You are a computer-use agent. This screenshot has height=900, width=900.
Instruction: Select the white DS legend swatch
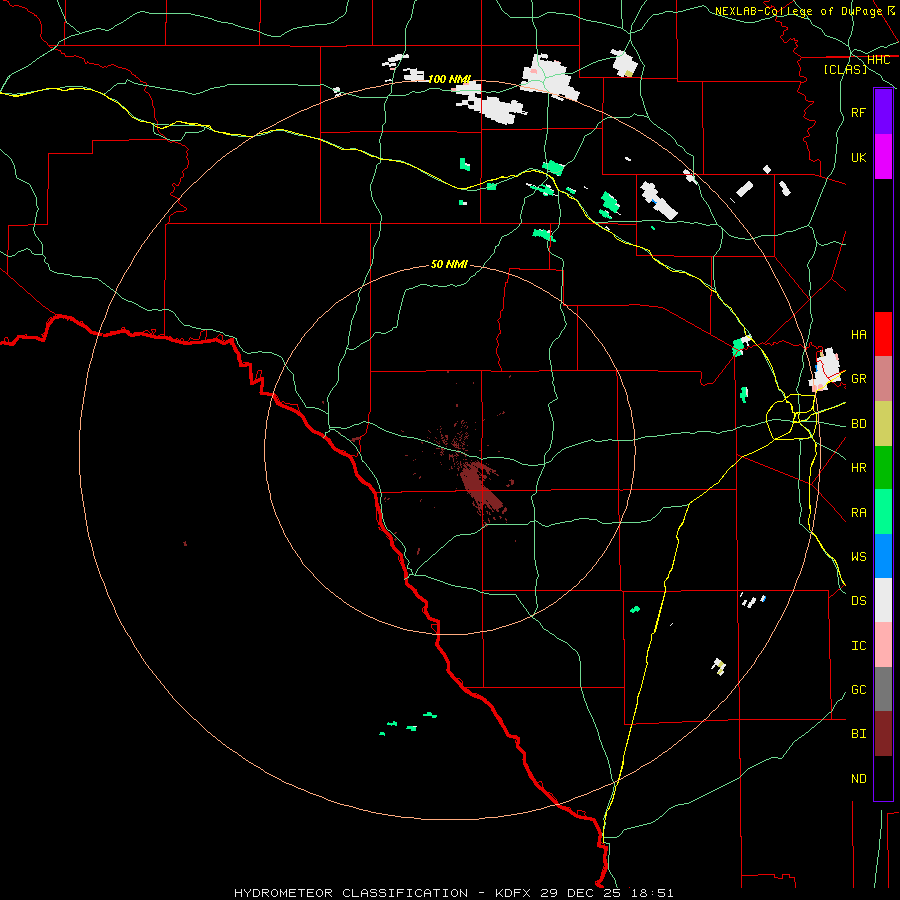pyautogui.click(x=883, y=600)
